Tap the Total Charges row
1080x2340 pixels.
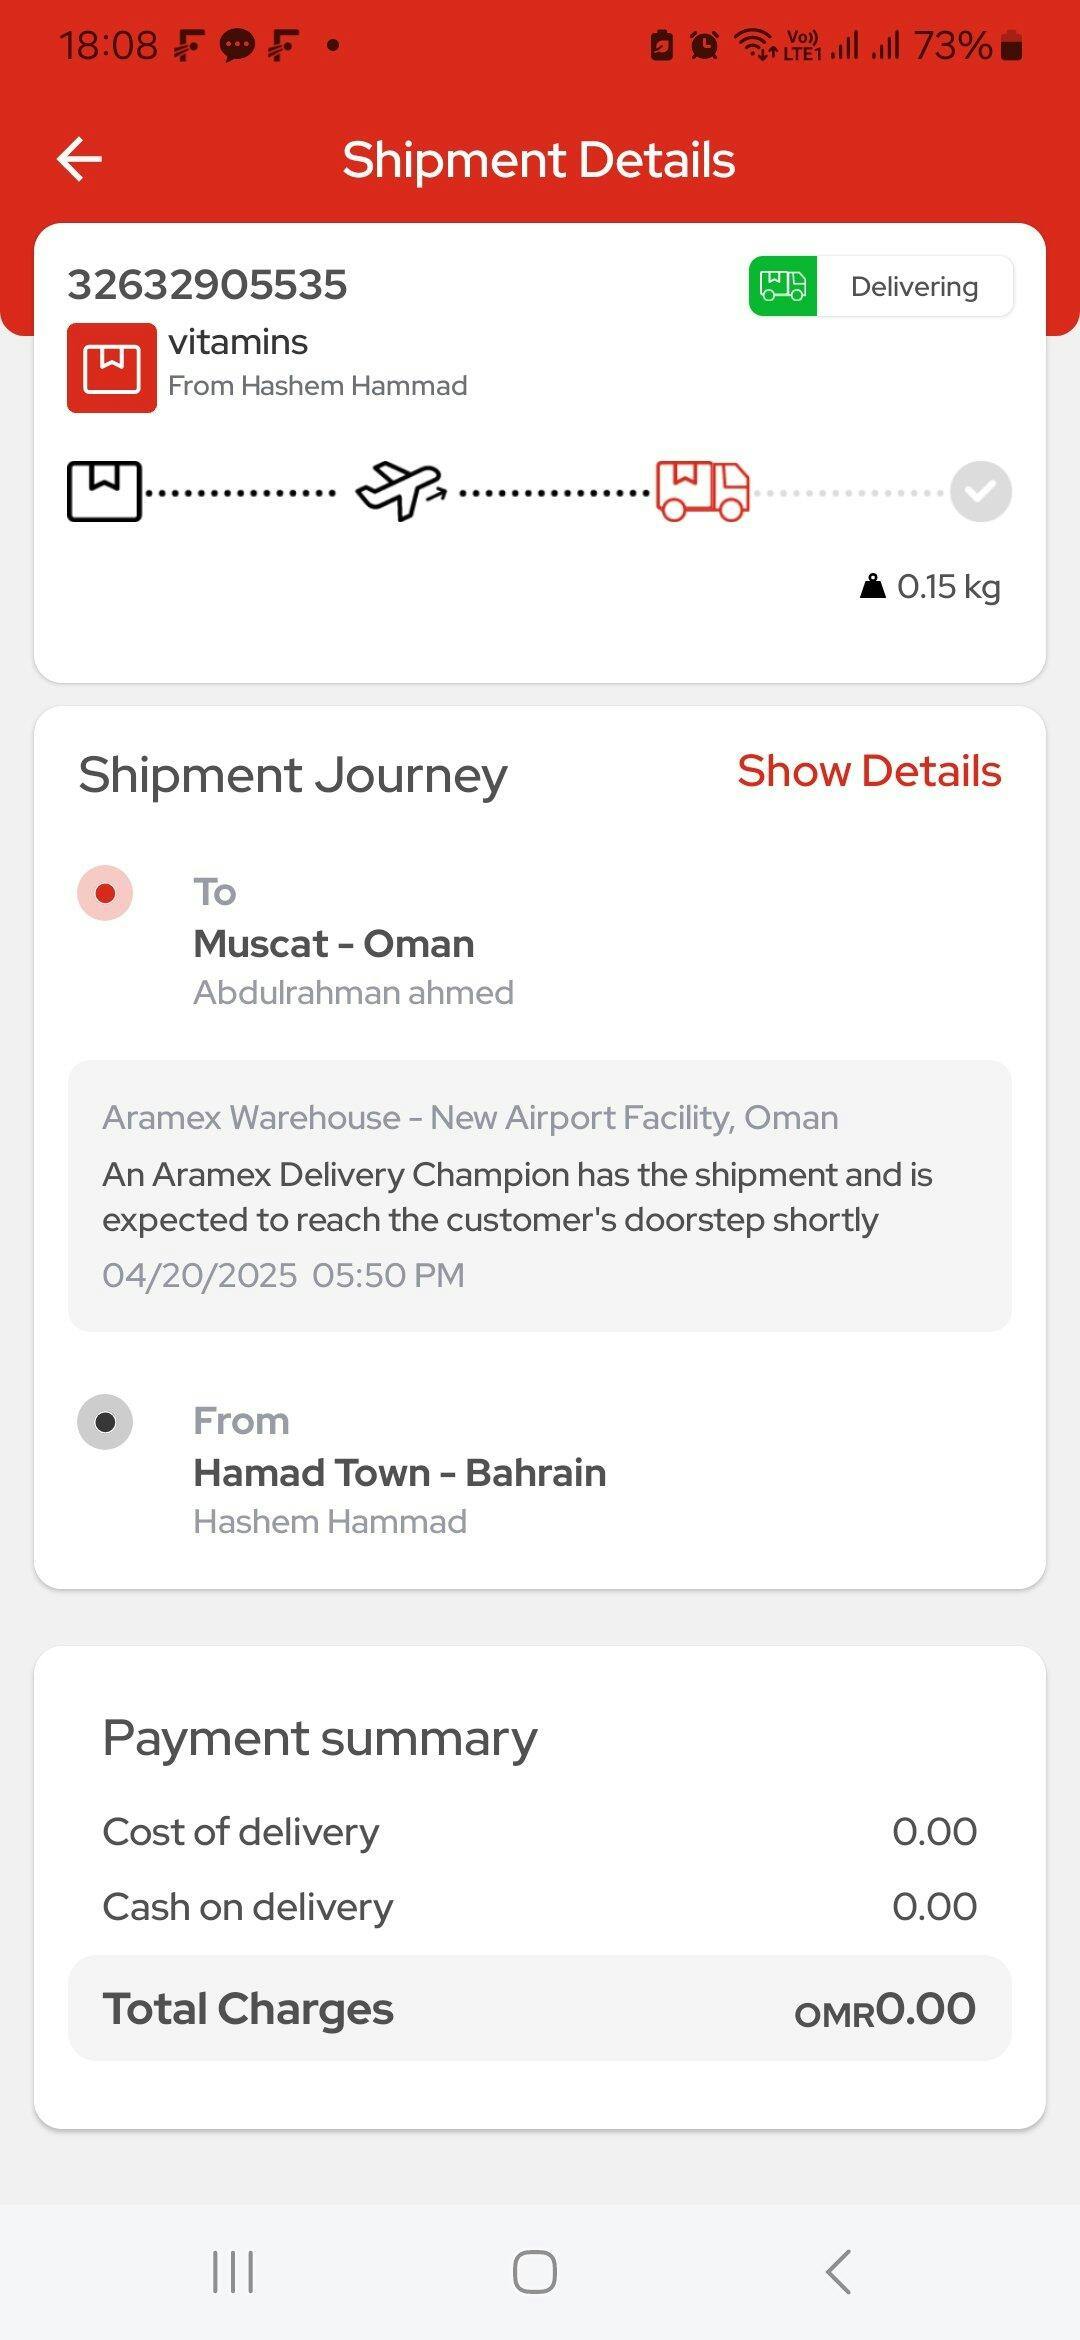pyautogui.click(x=540, y=2008)
